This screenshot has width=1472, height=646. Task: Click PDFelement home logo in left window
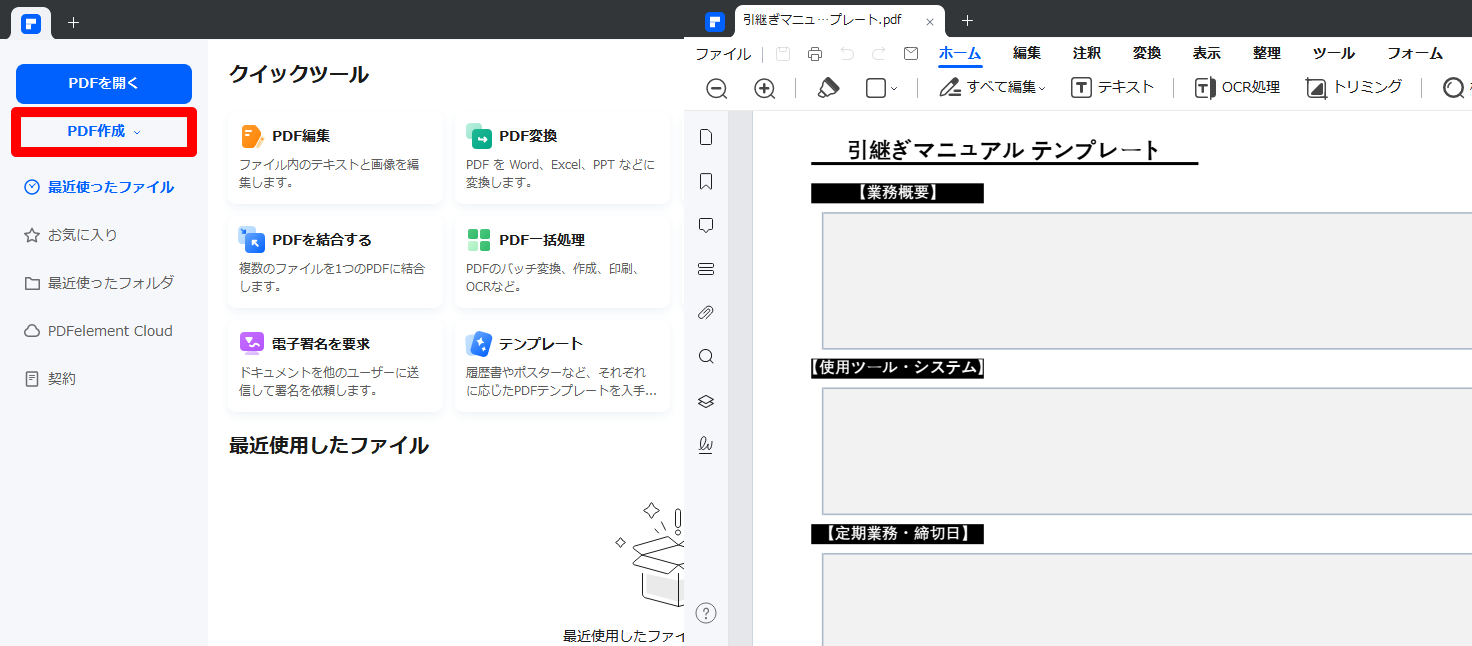click(31, 23)
